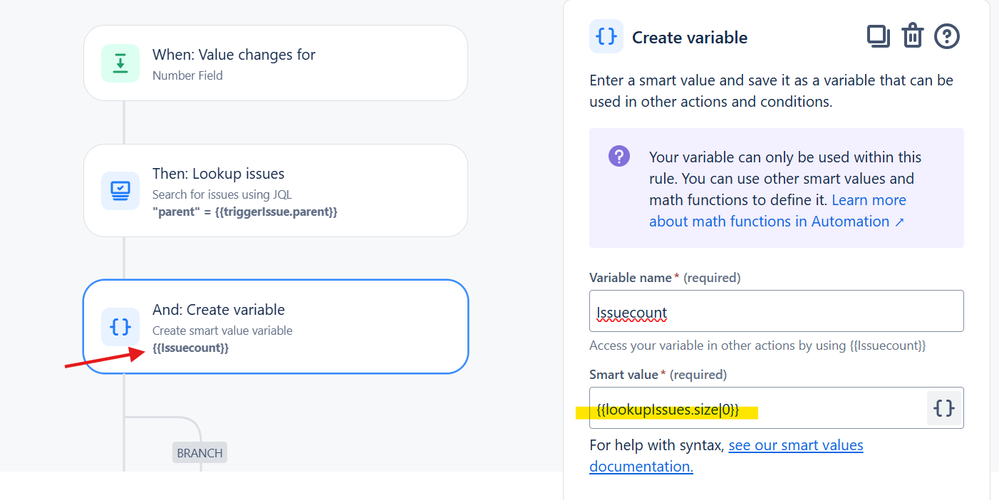Open the smart value picker braces button
999x500 pixels.
pos(944,408)
